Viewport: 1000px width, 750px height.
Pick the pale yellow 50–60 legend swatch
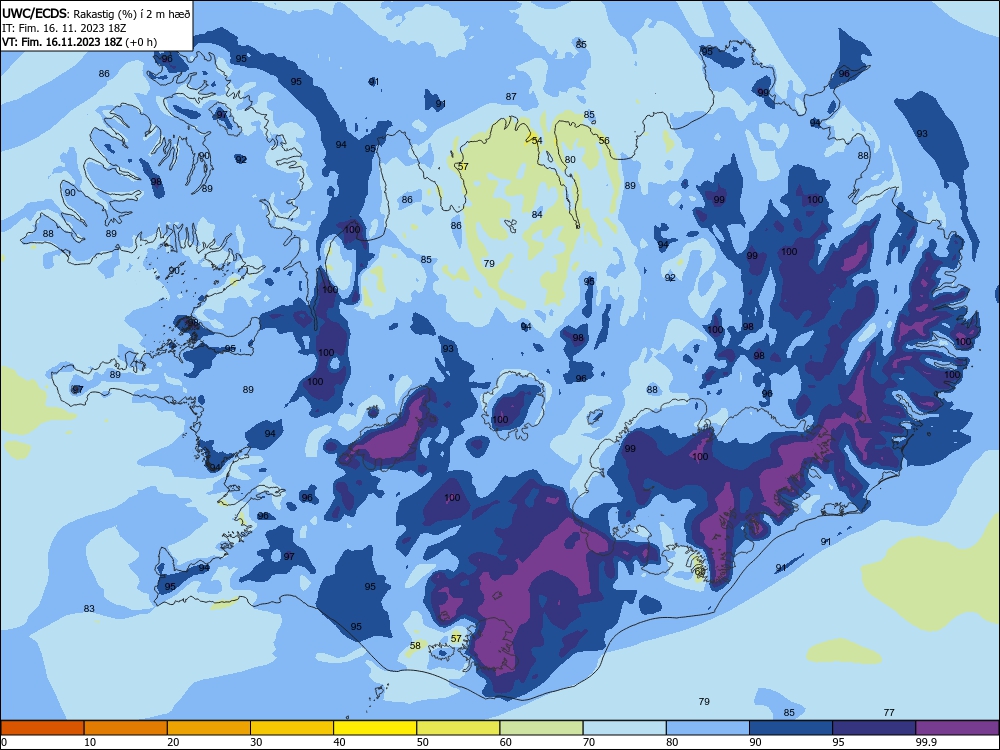(458, 728)
